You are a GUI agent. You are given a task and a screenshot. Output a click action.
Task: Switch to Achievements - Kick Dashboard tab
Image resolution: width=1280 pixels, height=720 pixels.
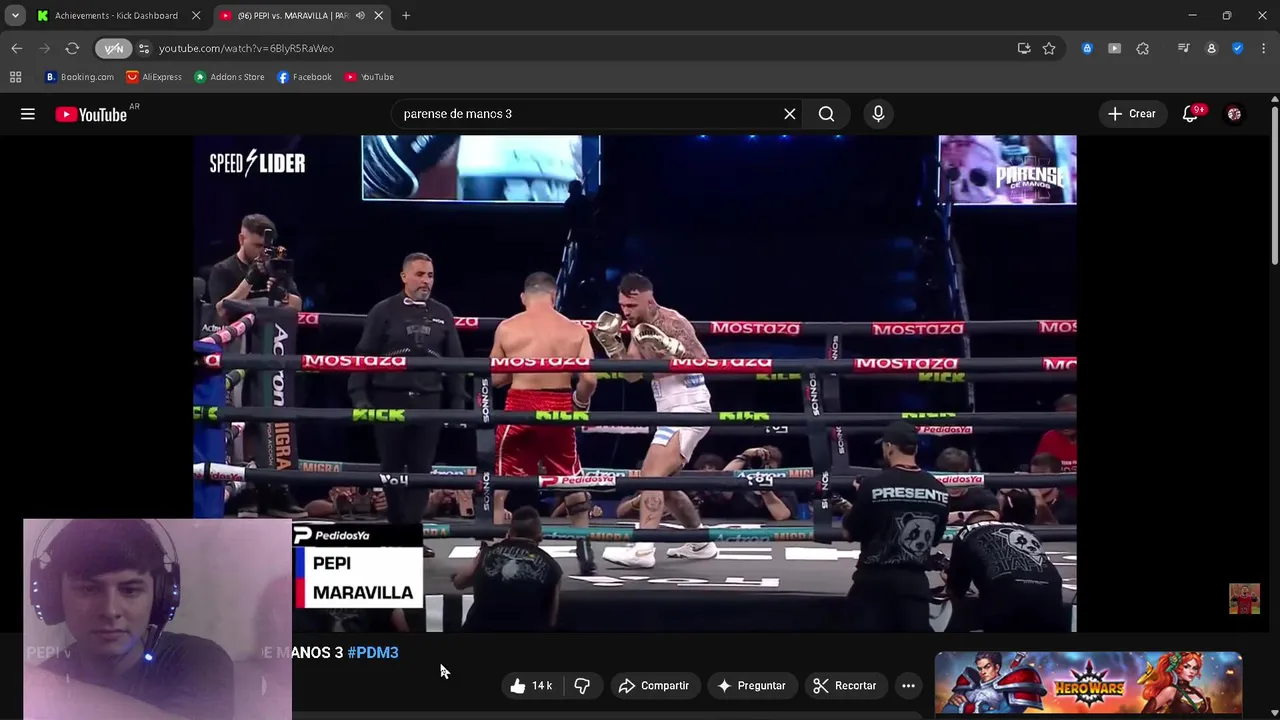tap(117, 16)
